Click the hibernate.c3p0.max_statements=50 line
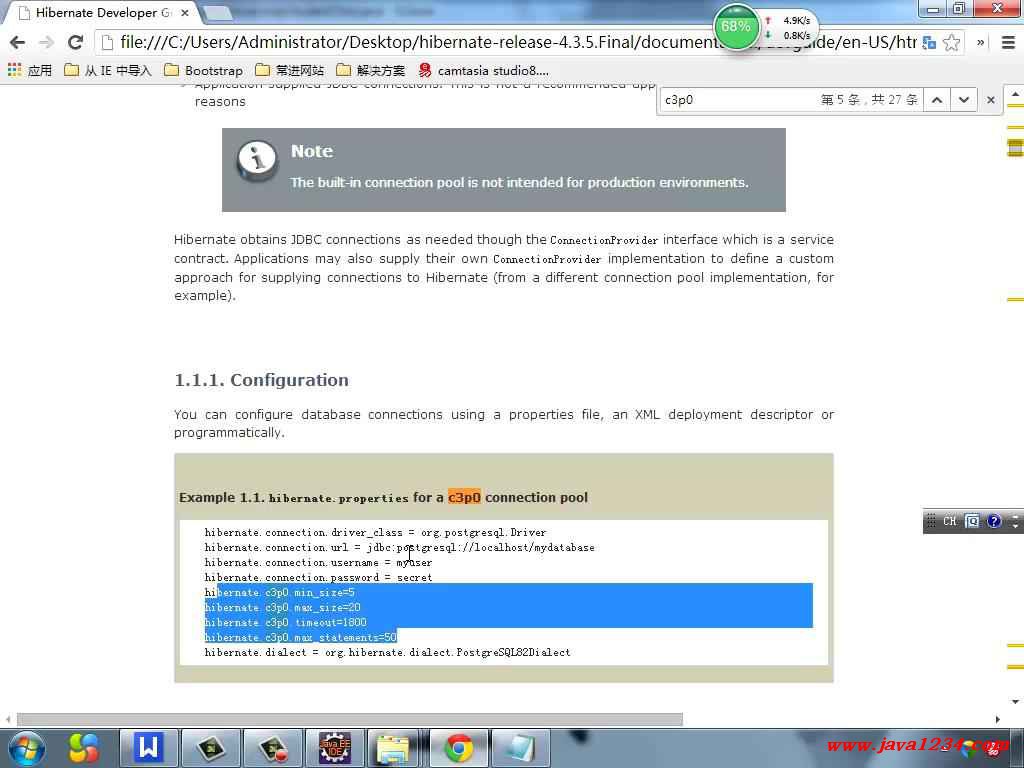This screenshot has height=768, width=1024. pyautogui.click(x=300, y=637)
